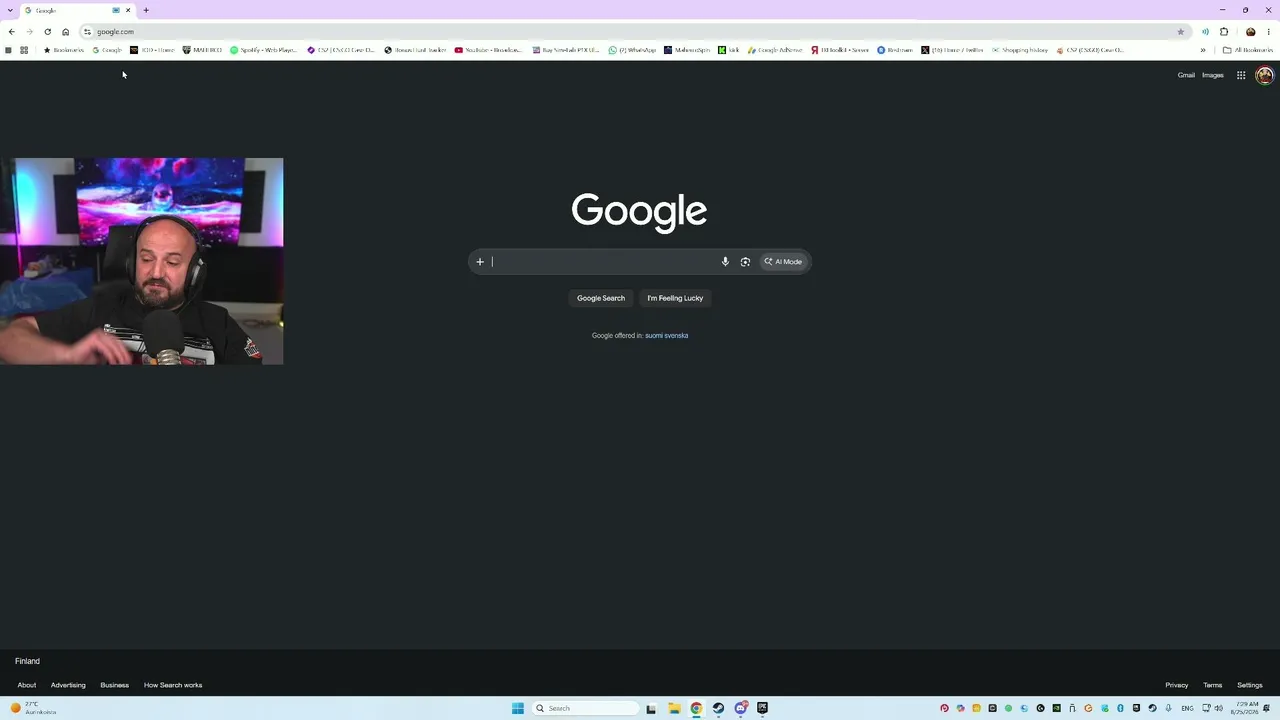Open the Google apps grid
Screen dimensions: 1280x720
pos(1241,75)
